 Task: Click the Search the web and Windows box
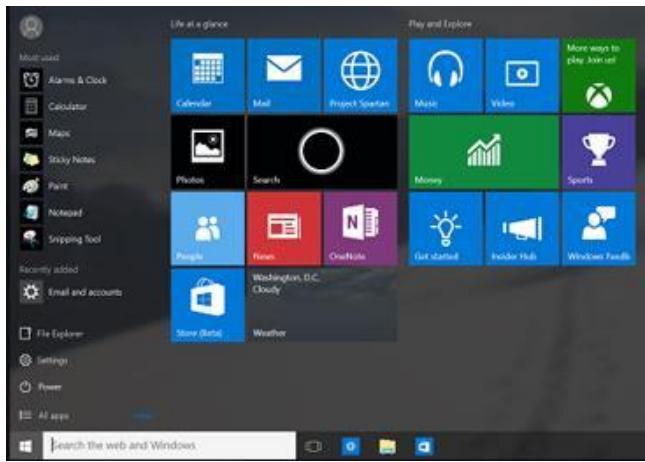[x=169, y=446]
